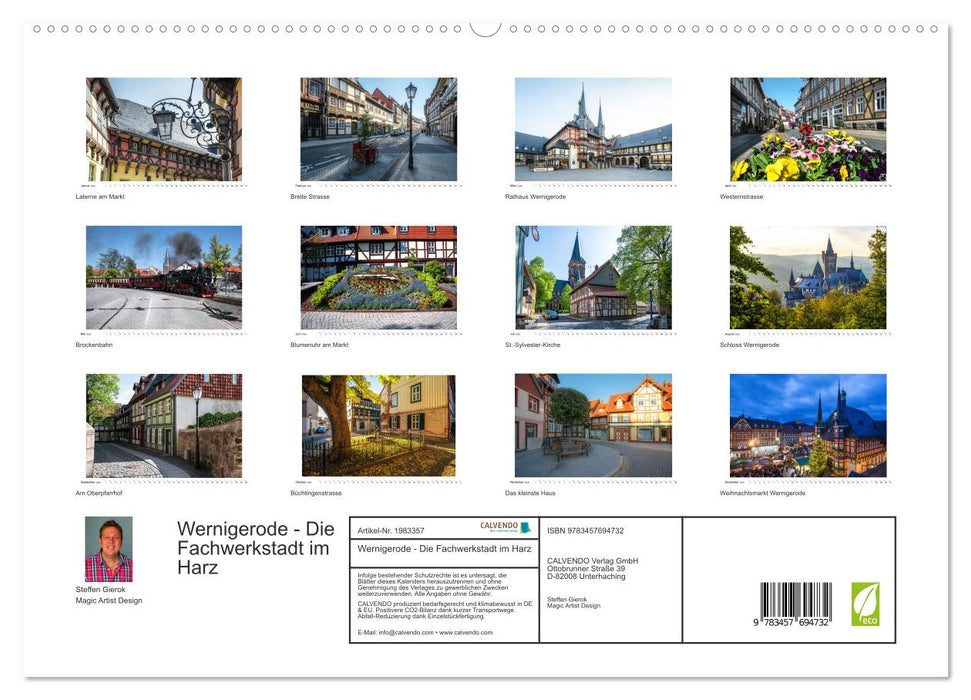Toggle the Laterne am Markt caption label

[x=99, y=196]
